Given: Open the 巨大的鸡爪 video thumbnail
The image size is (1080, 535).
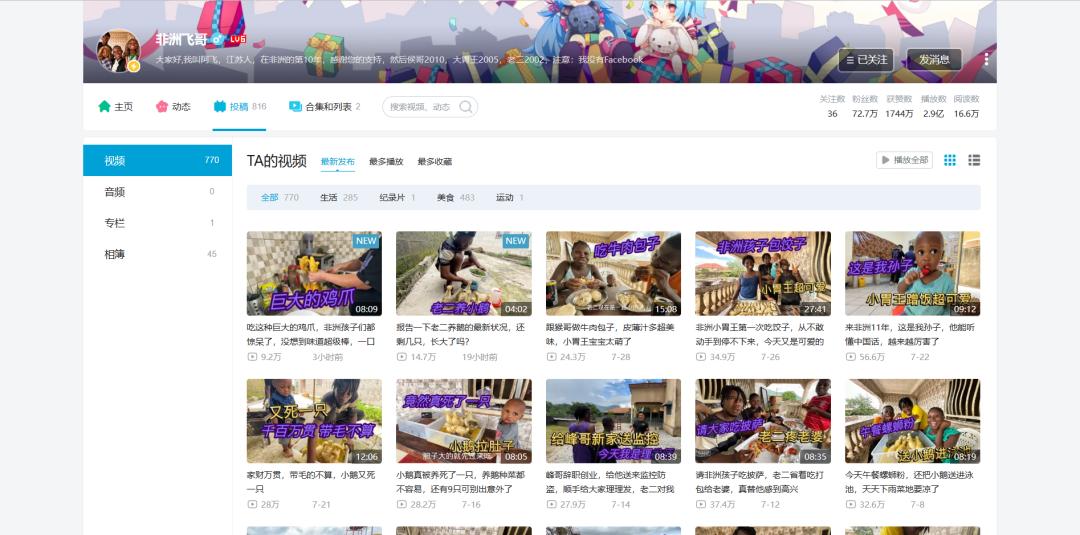Looking at the screenshot, I should [x=314, y=273].
